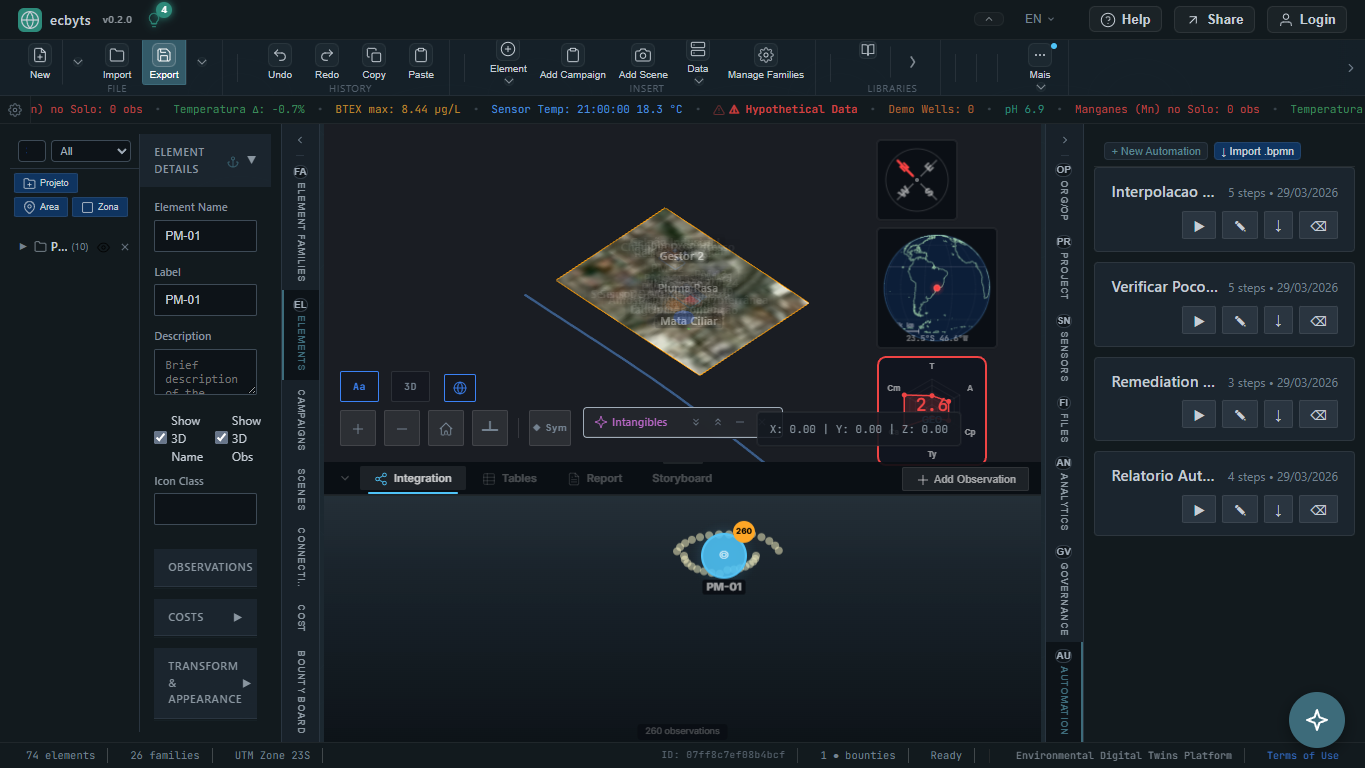This screenshot has width=1365, height=768.
Task: Expand the Costs section
Action: [205, 617]
